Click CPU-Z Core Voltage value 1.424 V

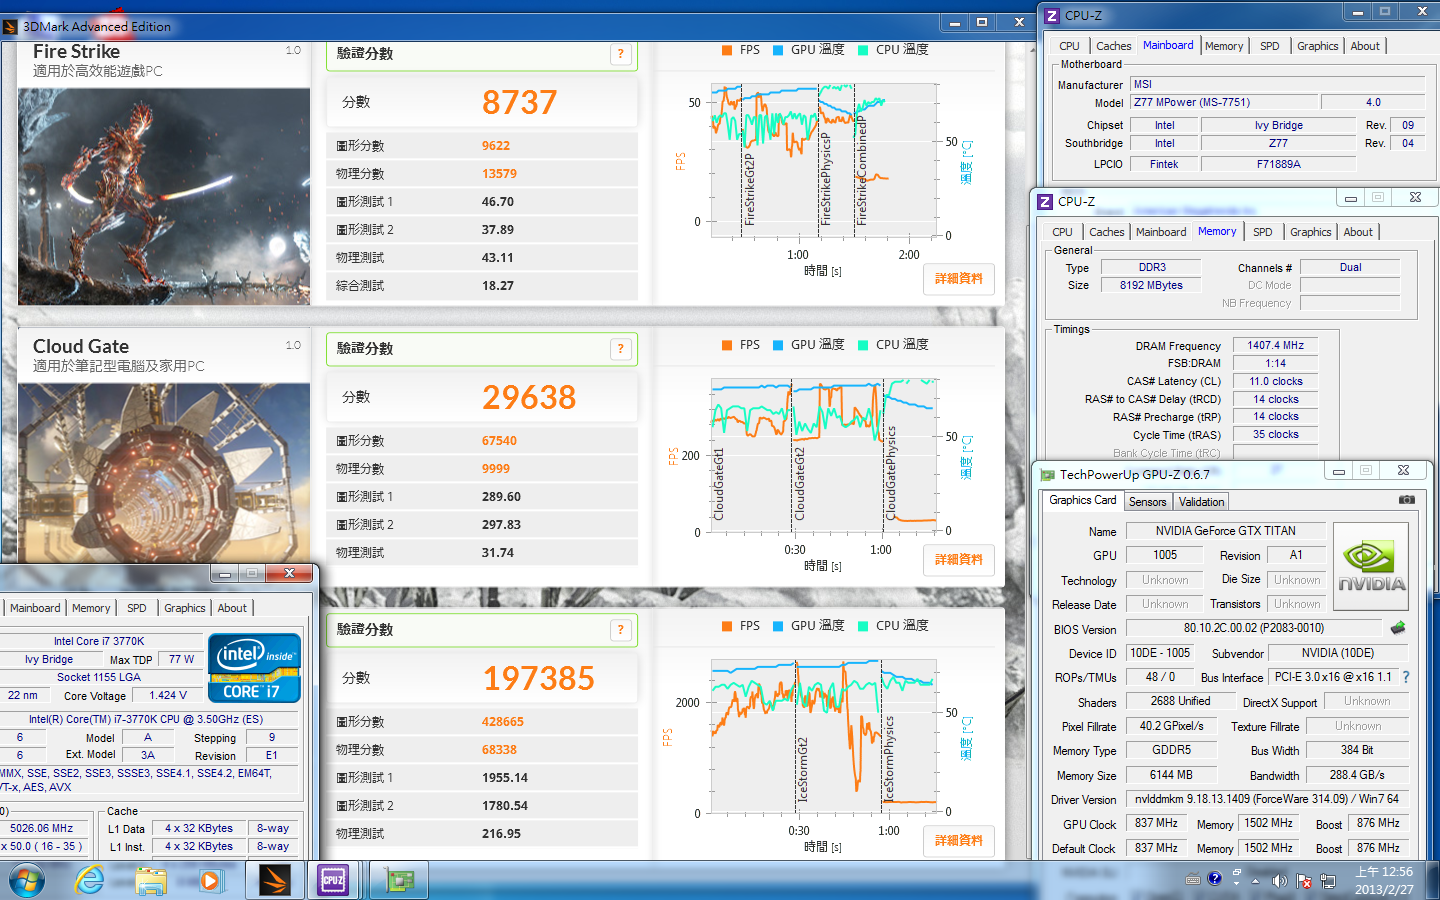tap(168, 695)
